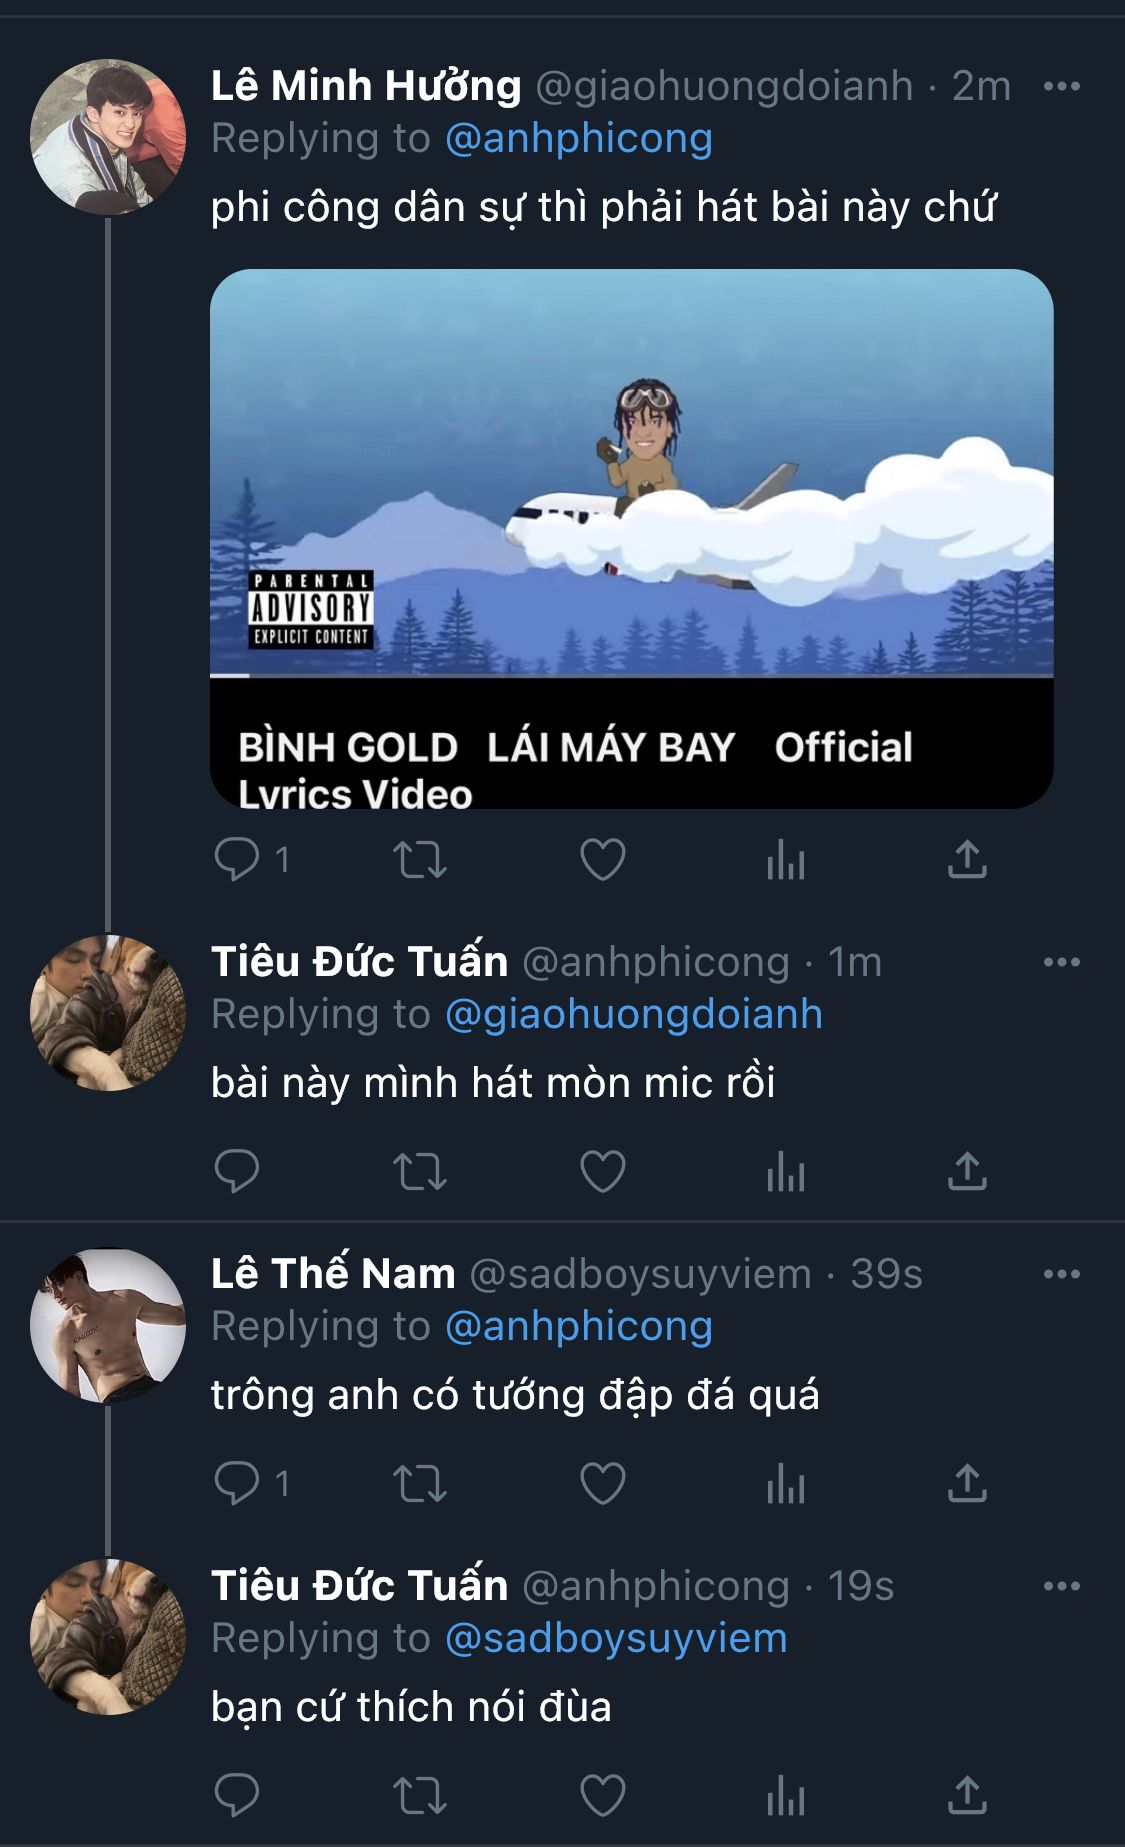Image resolution: width=1125 pixels, height=1847 pixels.
Task: Click the @giaohuongdoianh mention link
Action: tap(633, 1014)
